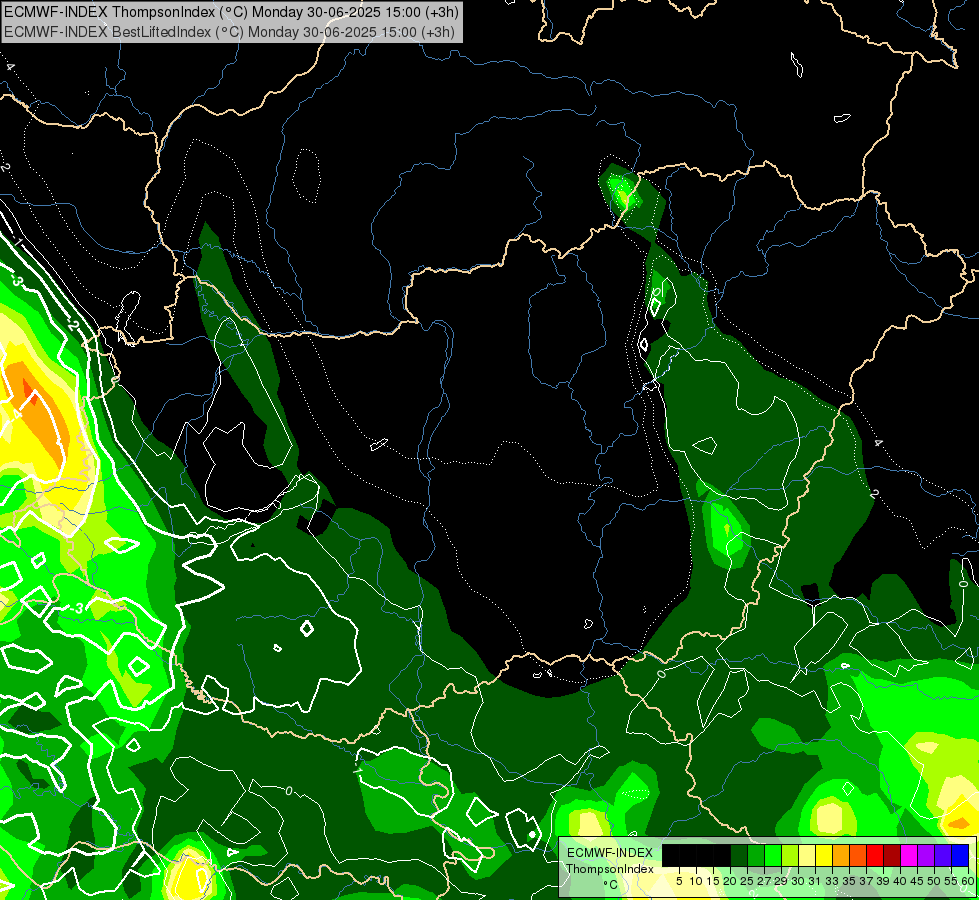
Task: Click the legend scale value 40
Action: pyautogui.click(x=900, y=881)
